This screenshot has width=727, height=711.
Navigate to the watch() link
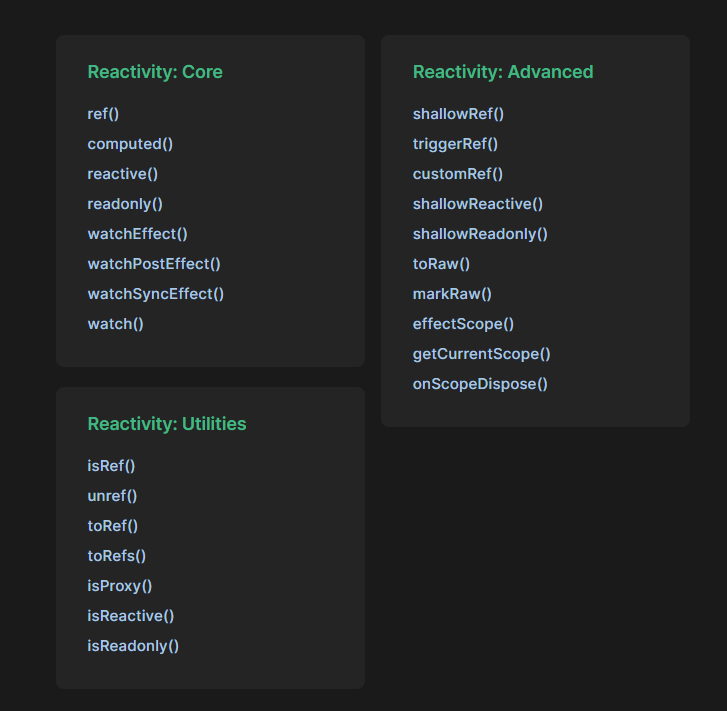coord(115,324)
